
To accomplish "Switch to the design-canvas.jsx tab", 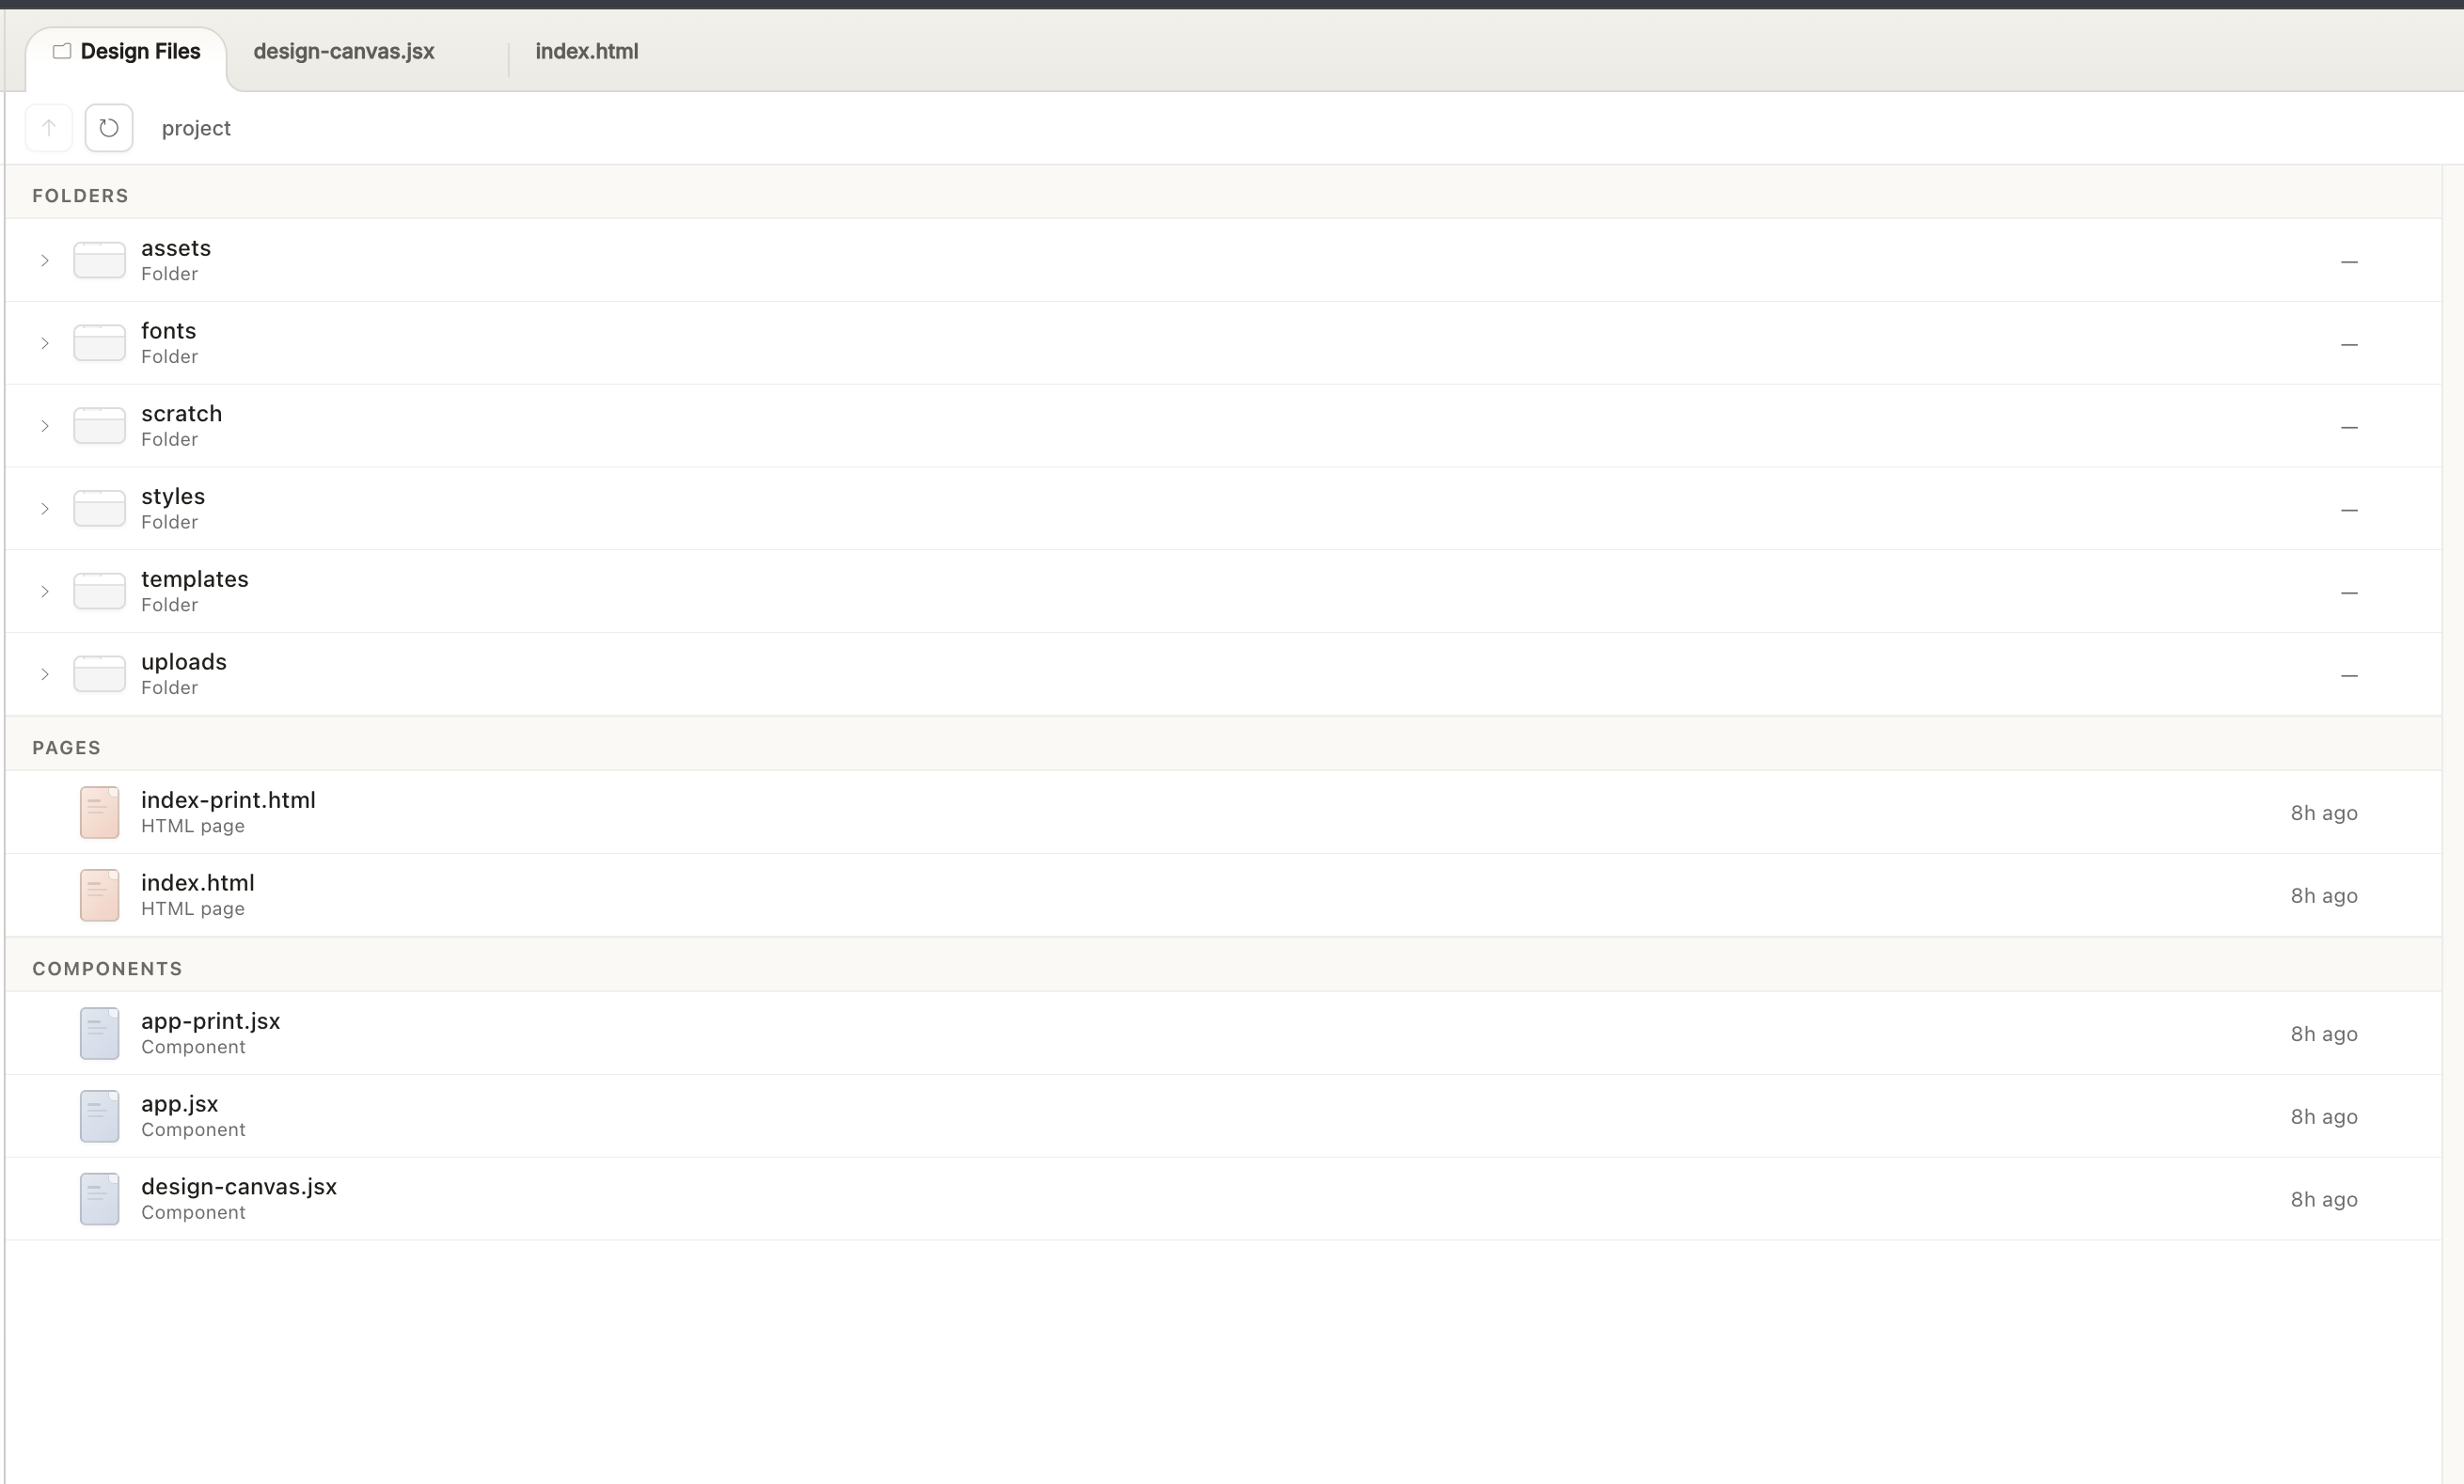I will click(x=342, y=51).
